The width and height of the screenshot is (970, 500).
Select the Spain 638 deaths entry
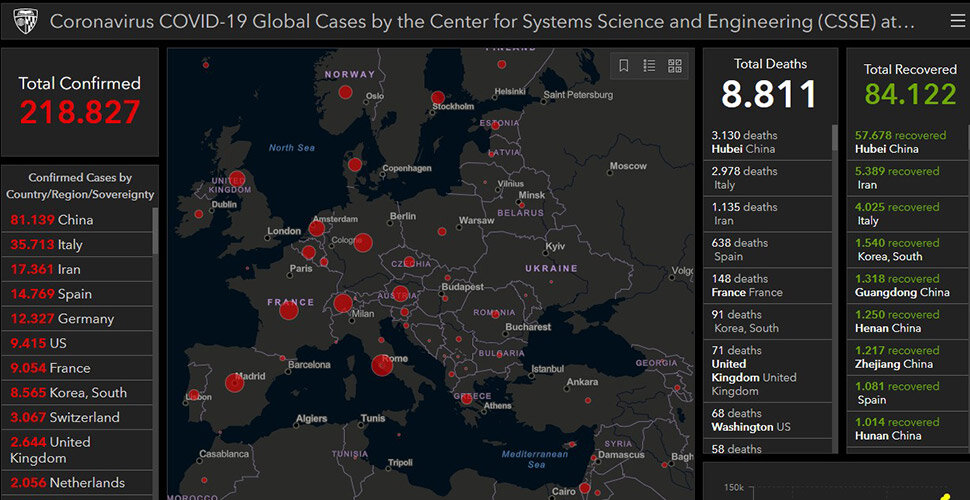[768, 250]
